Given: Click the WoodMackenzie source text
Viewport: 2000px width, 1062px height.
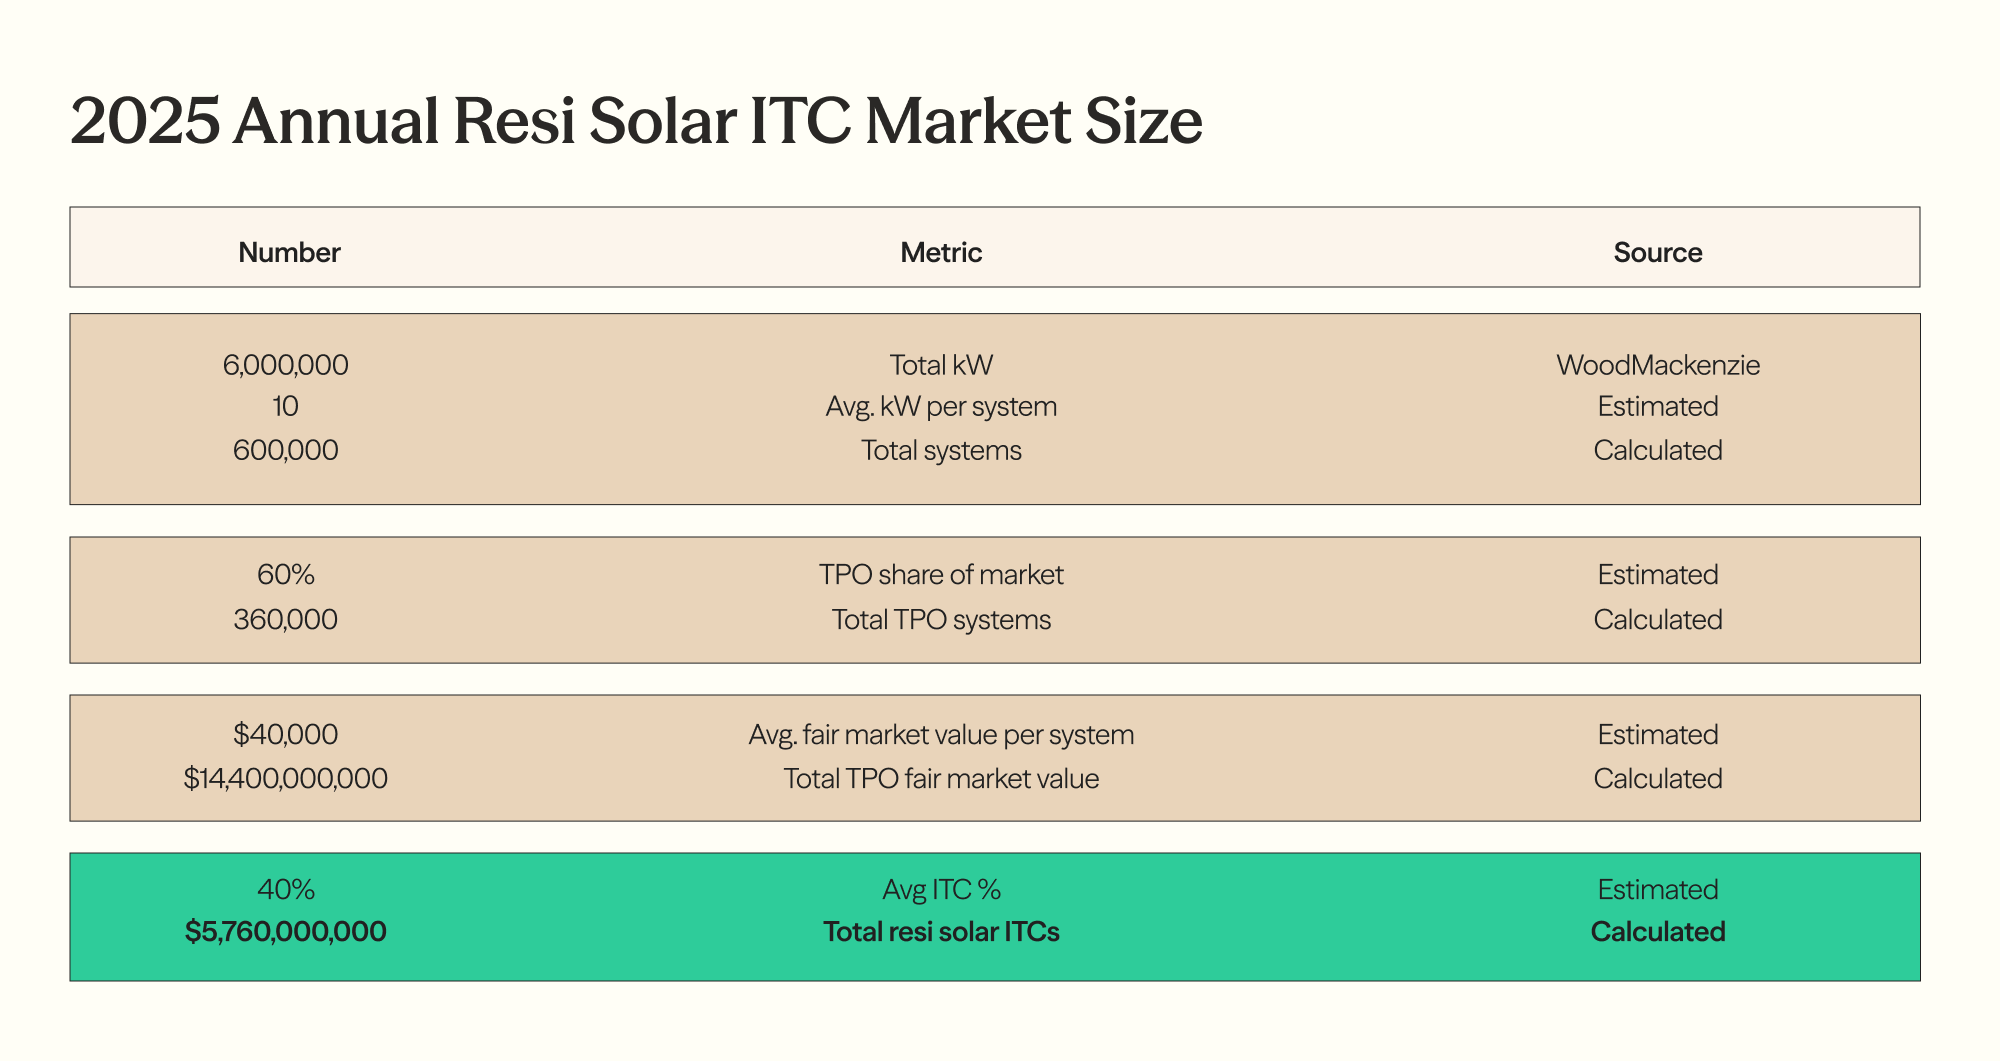Looking at the screenshot, I should (x=1657, y=365).
